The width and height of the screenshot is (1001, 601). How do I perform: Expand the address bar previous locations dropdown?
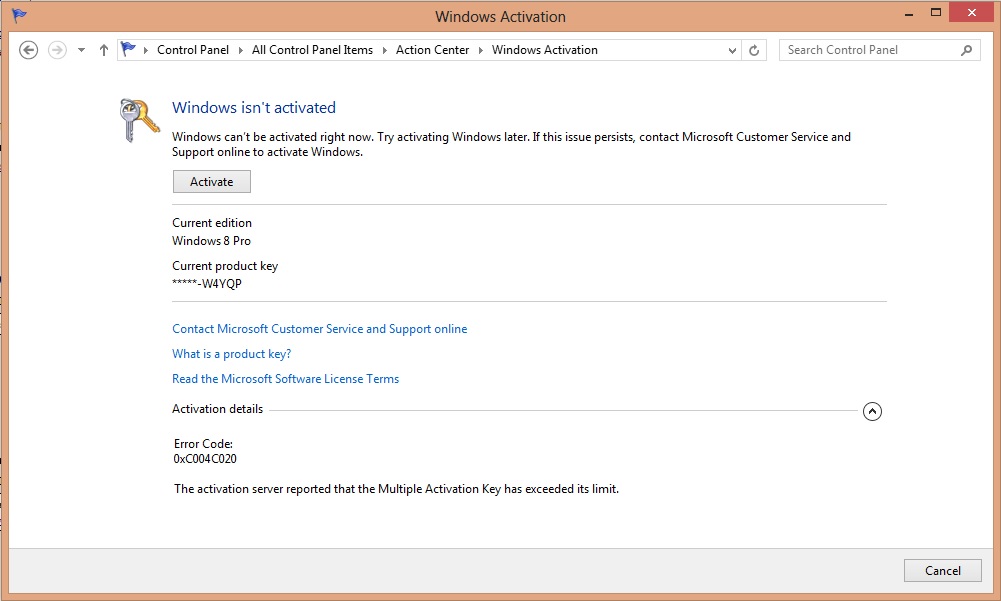733,50
